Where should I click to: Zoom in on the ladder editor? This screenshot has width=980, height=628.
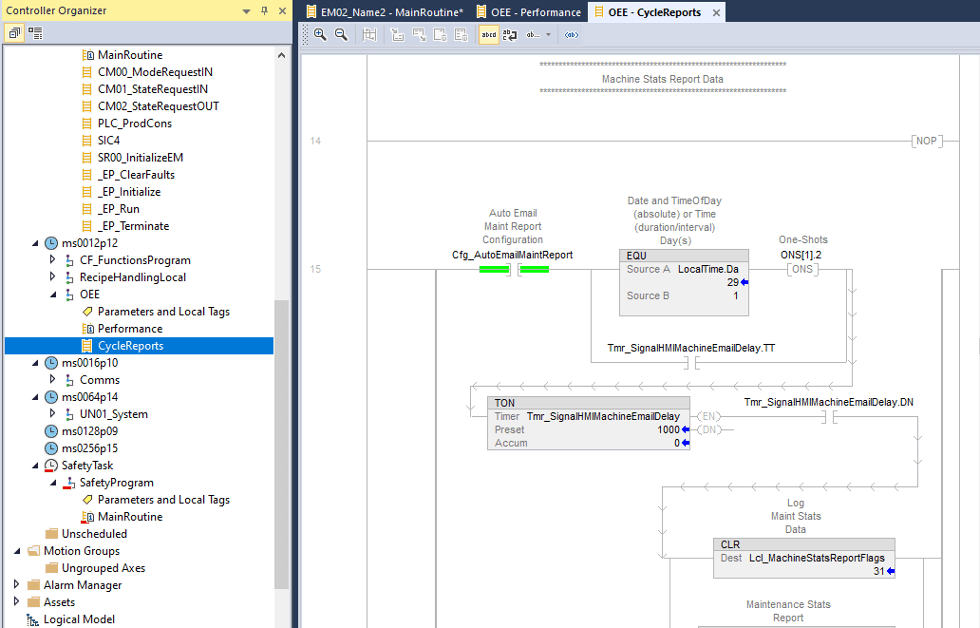320,35
